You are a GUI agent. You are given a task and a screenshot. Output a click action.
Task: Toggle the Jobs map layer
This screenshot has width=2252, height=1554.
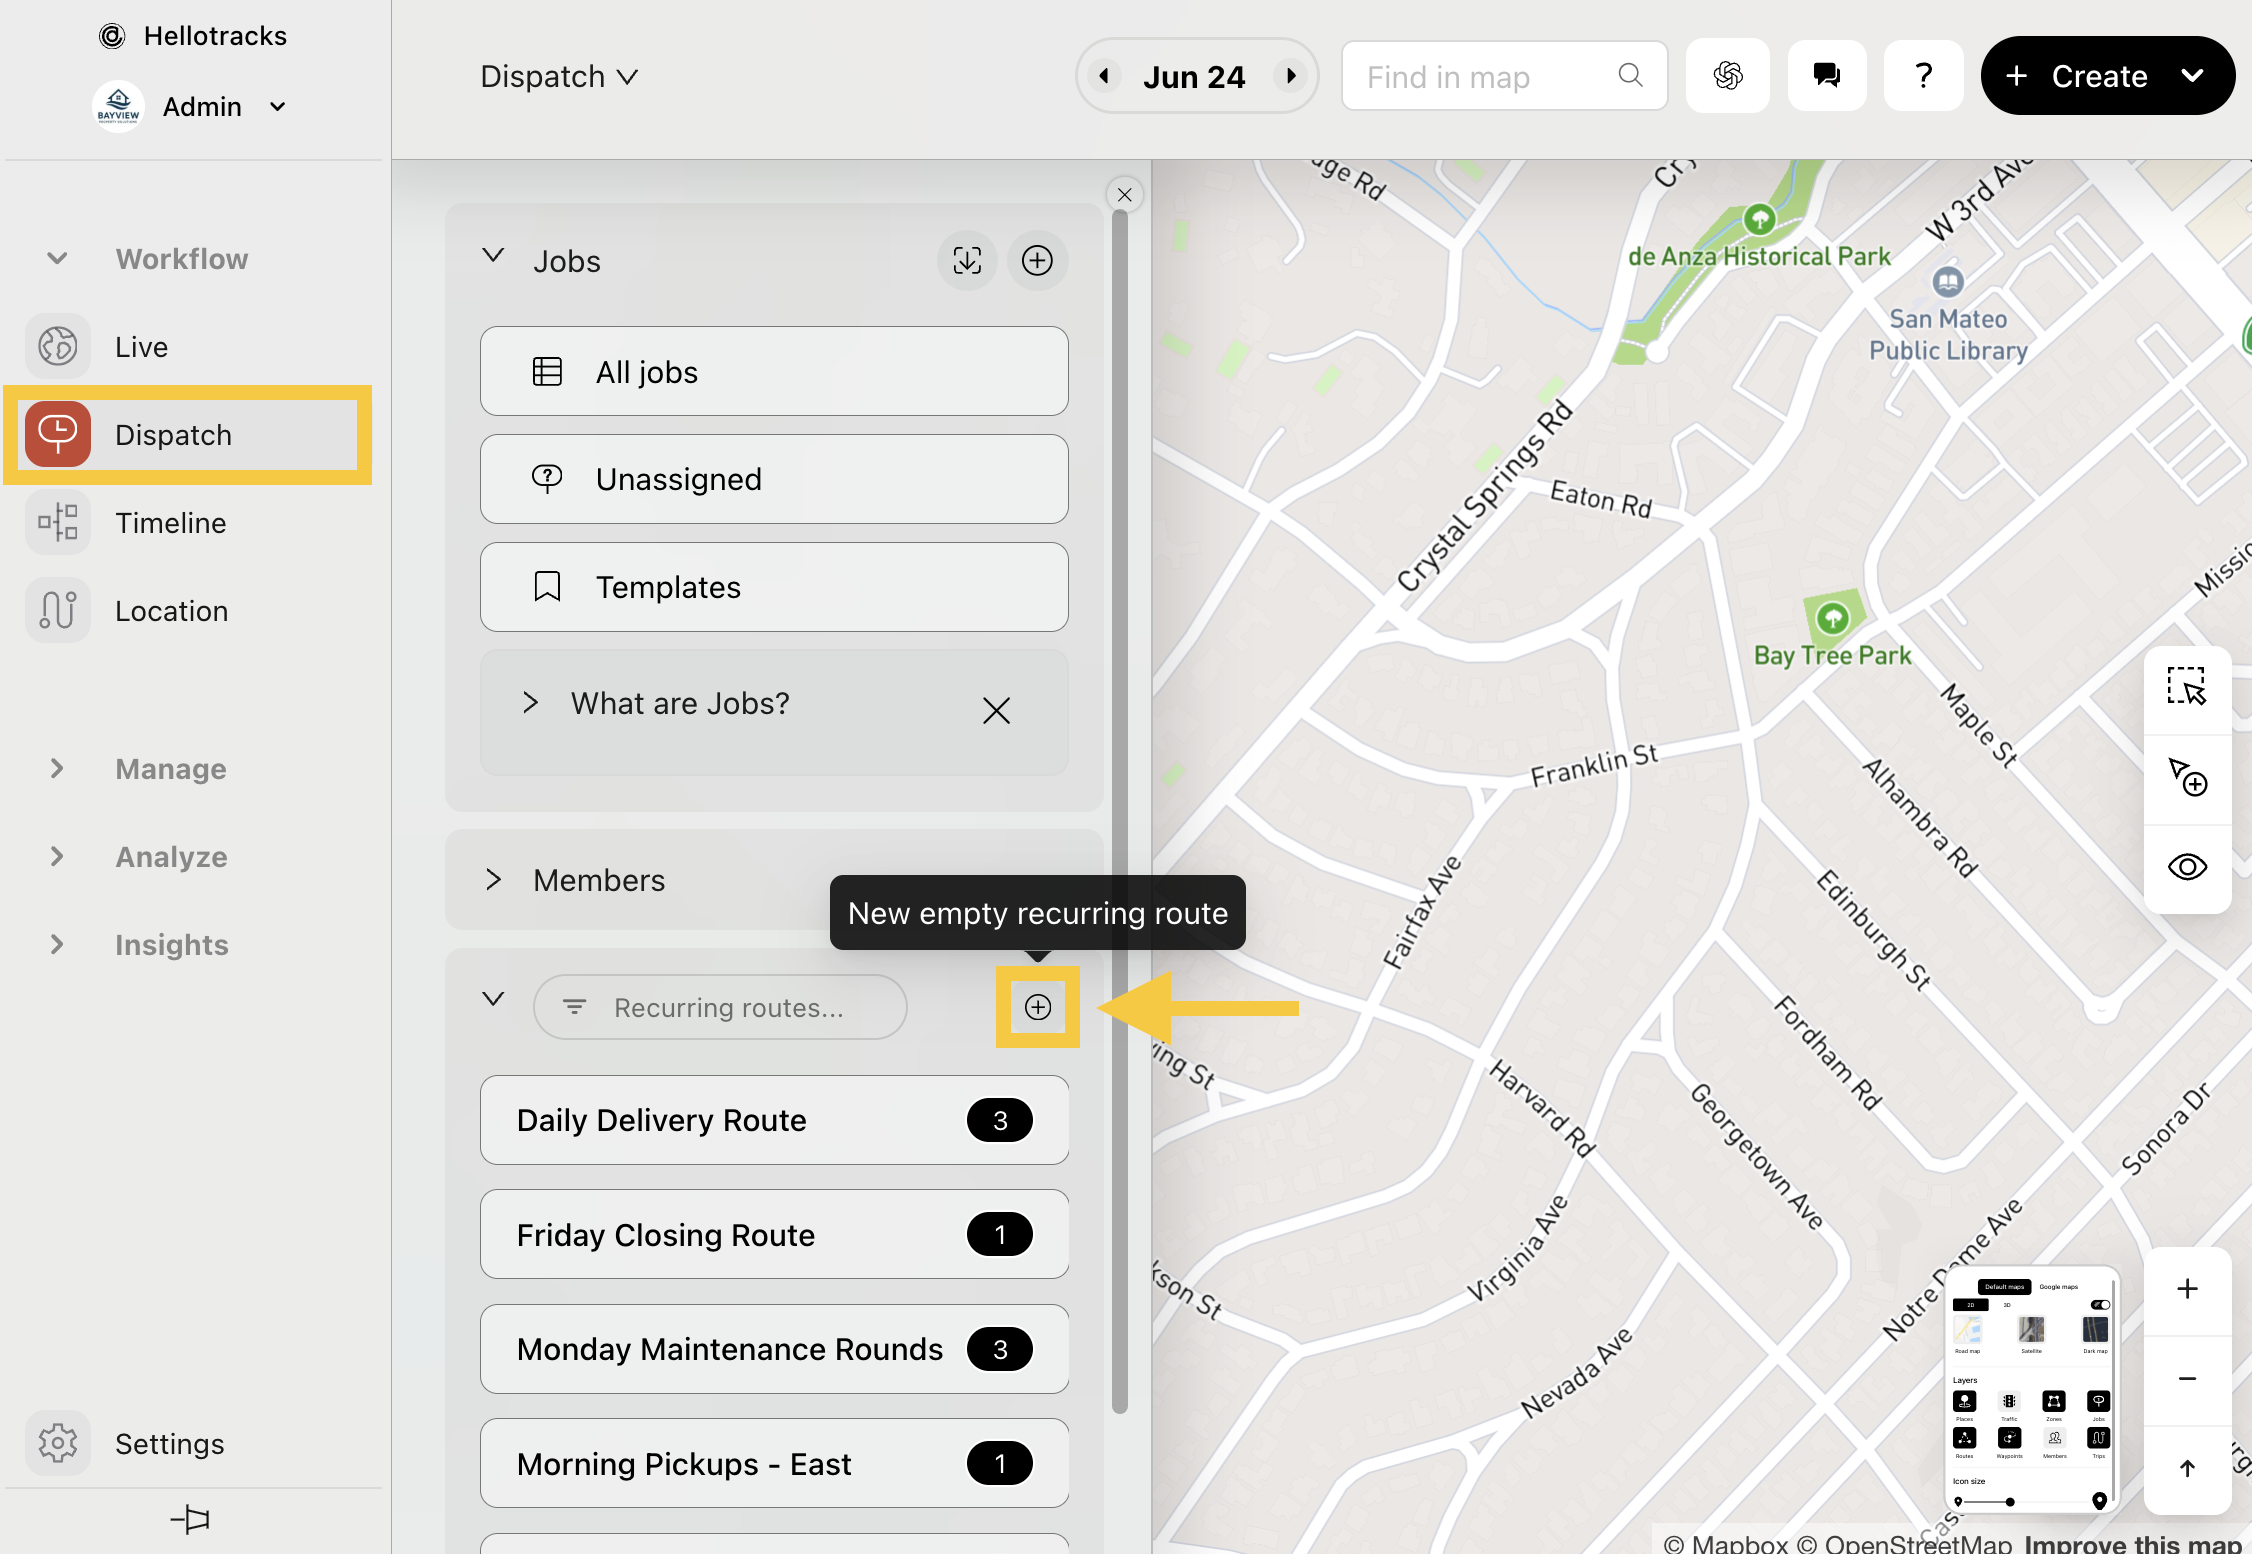coord(2098,1401)
